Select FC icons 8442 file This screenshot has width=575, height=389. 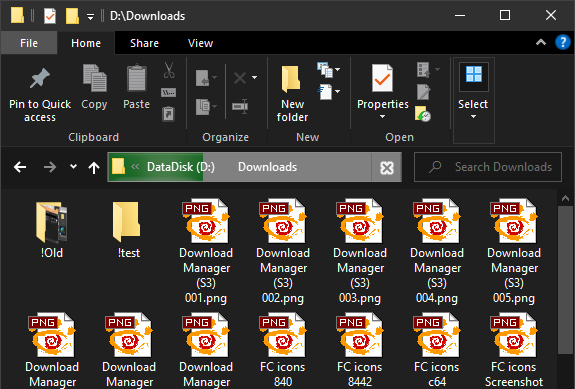pos(360,350)
